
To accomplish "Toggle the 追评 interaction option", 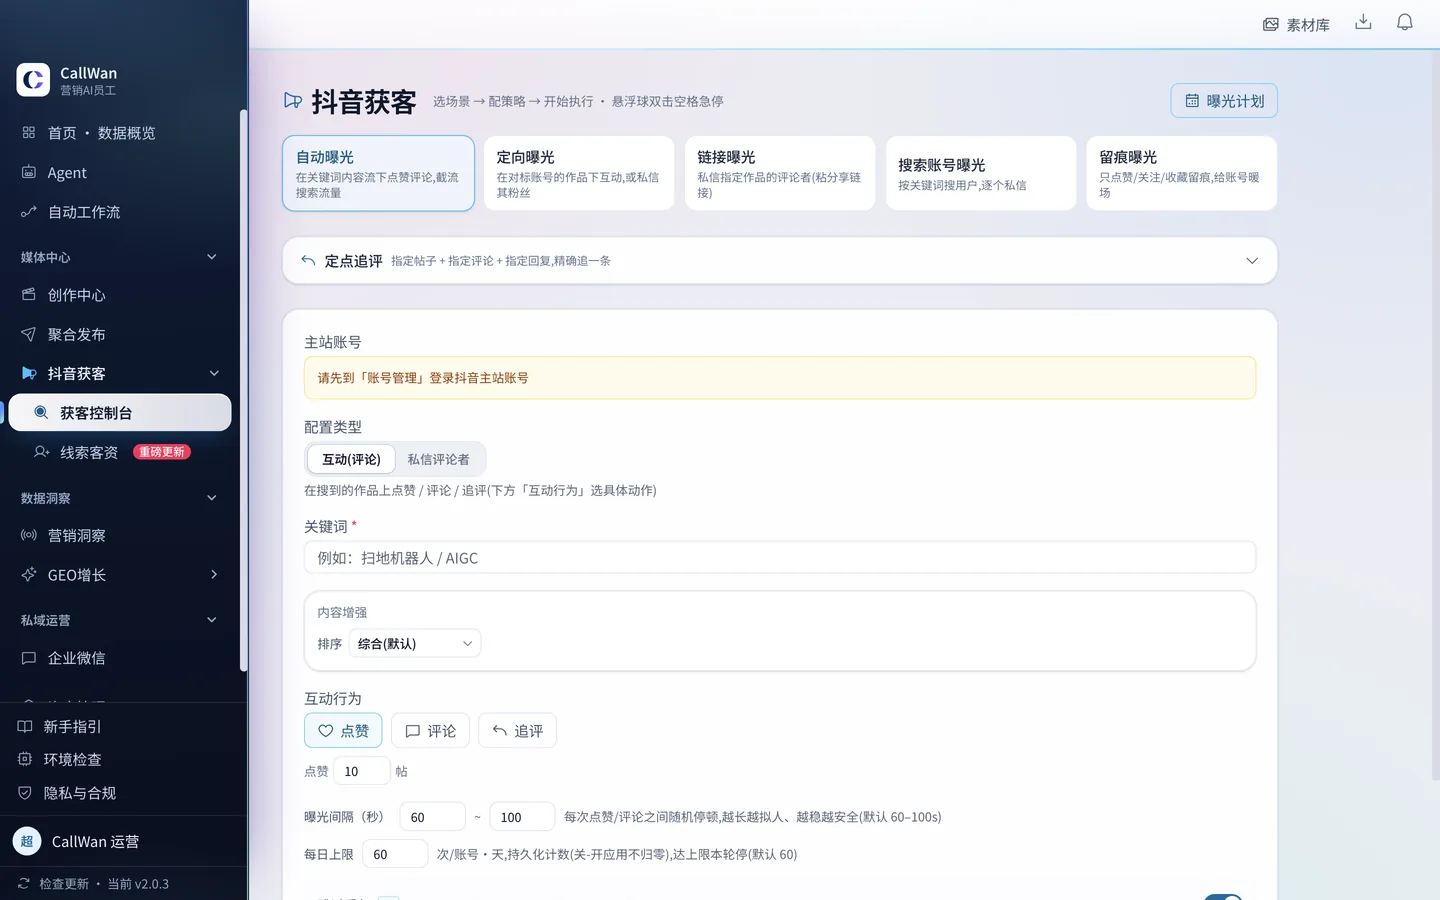I will (517, 731).
